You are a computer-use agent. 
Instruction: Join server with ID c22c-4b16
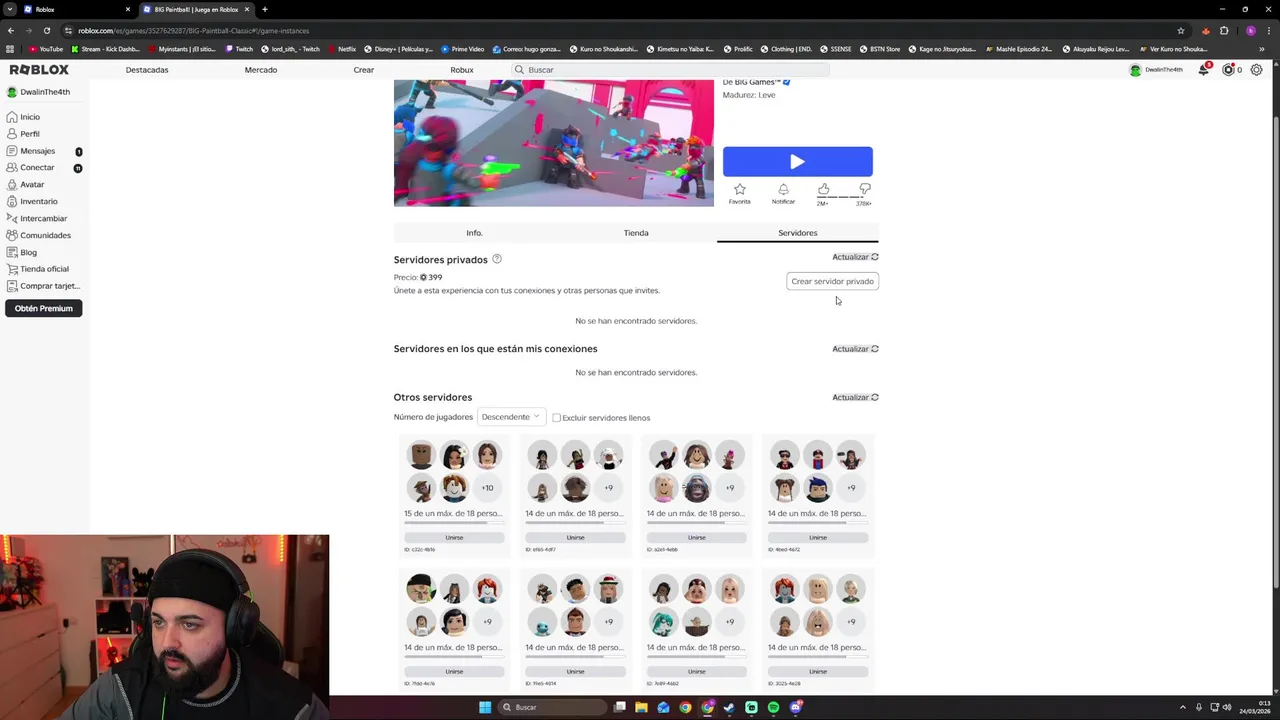(454, 537)
